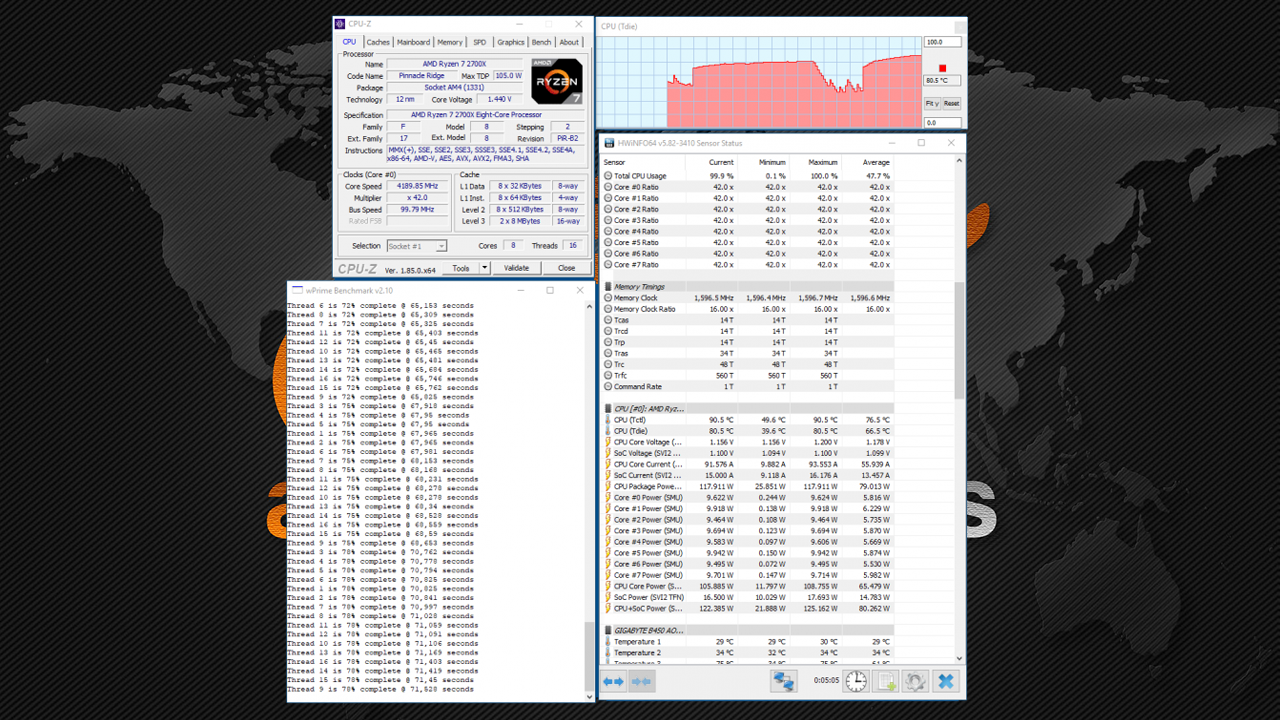Open the SPD tab
This screenshot has height=720, width=1280.
(480, 42)
